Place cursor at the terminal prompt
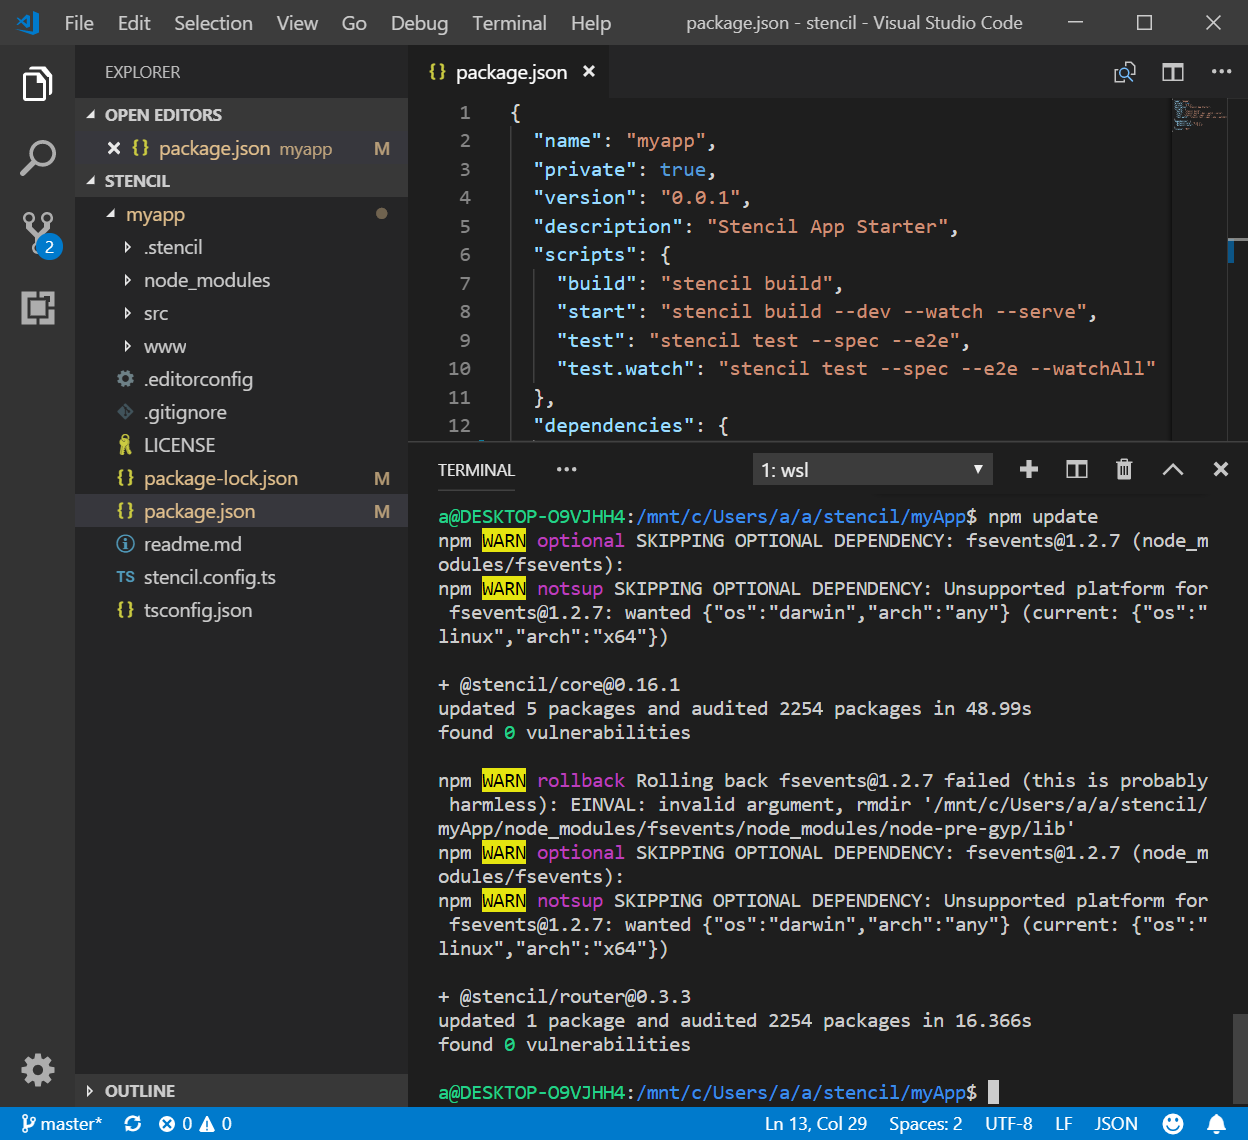Screen dimensions: 1248x1140 [x=993, y=1092]
